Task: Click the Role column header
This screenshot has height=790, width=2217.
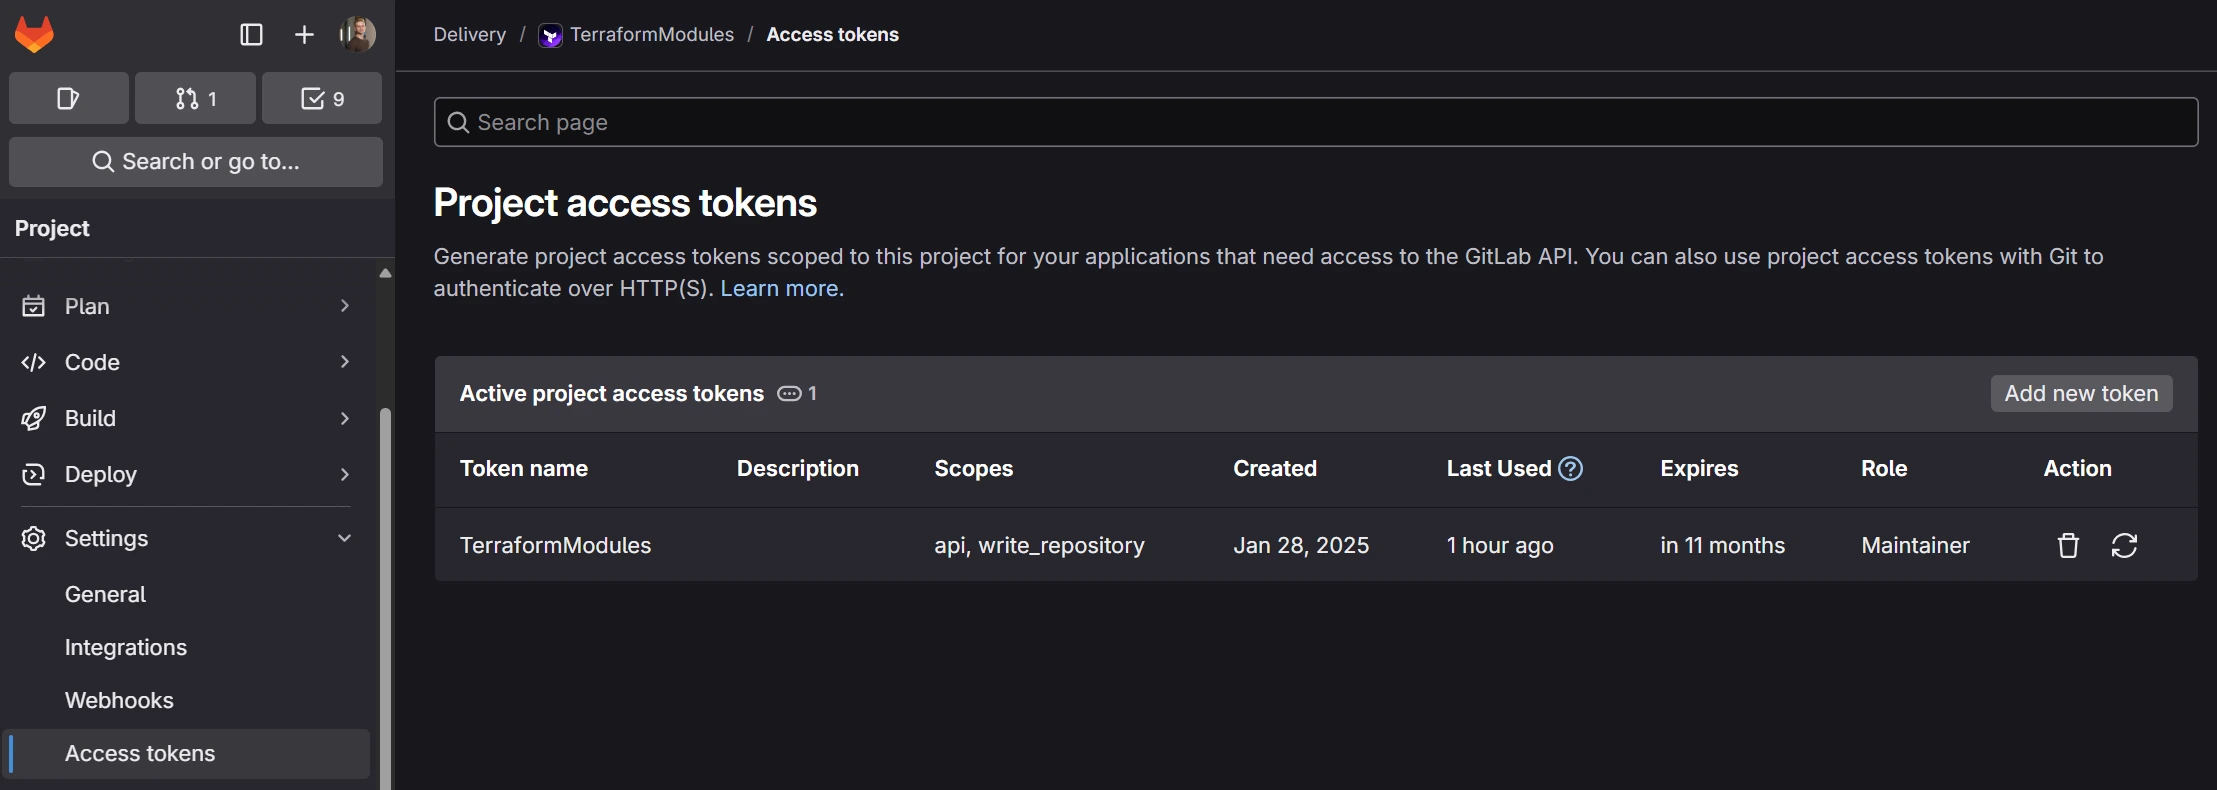Action: click(1884, 468)
